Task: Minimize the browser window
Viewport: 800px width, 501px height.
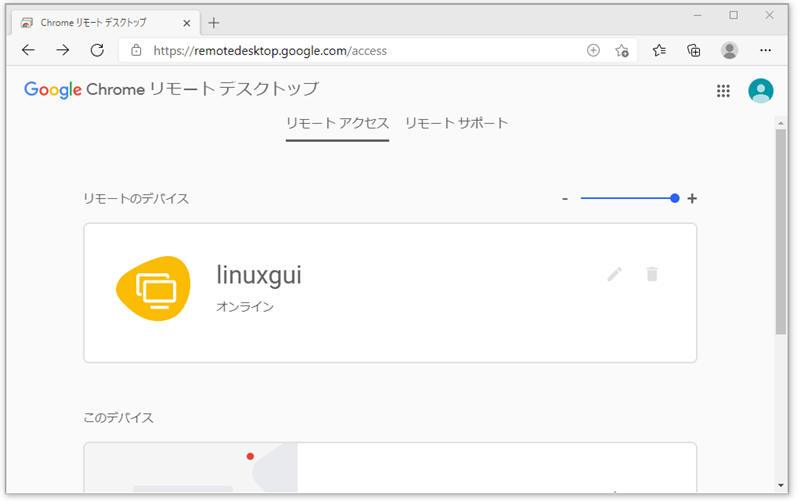Action: [697, 16]
